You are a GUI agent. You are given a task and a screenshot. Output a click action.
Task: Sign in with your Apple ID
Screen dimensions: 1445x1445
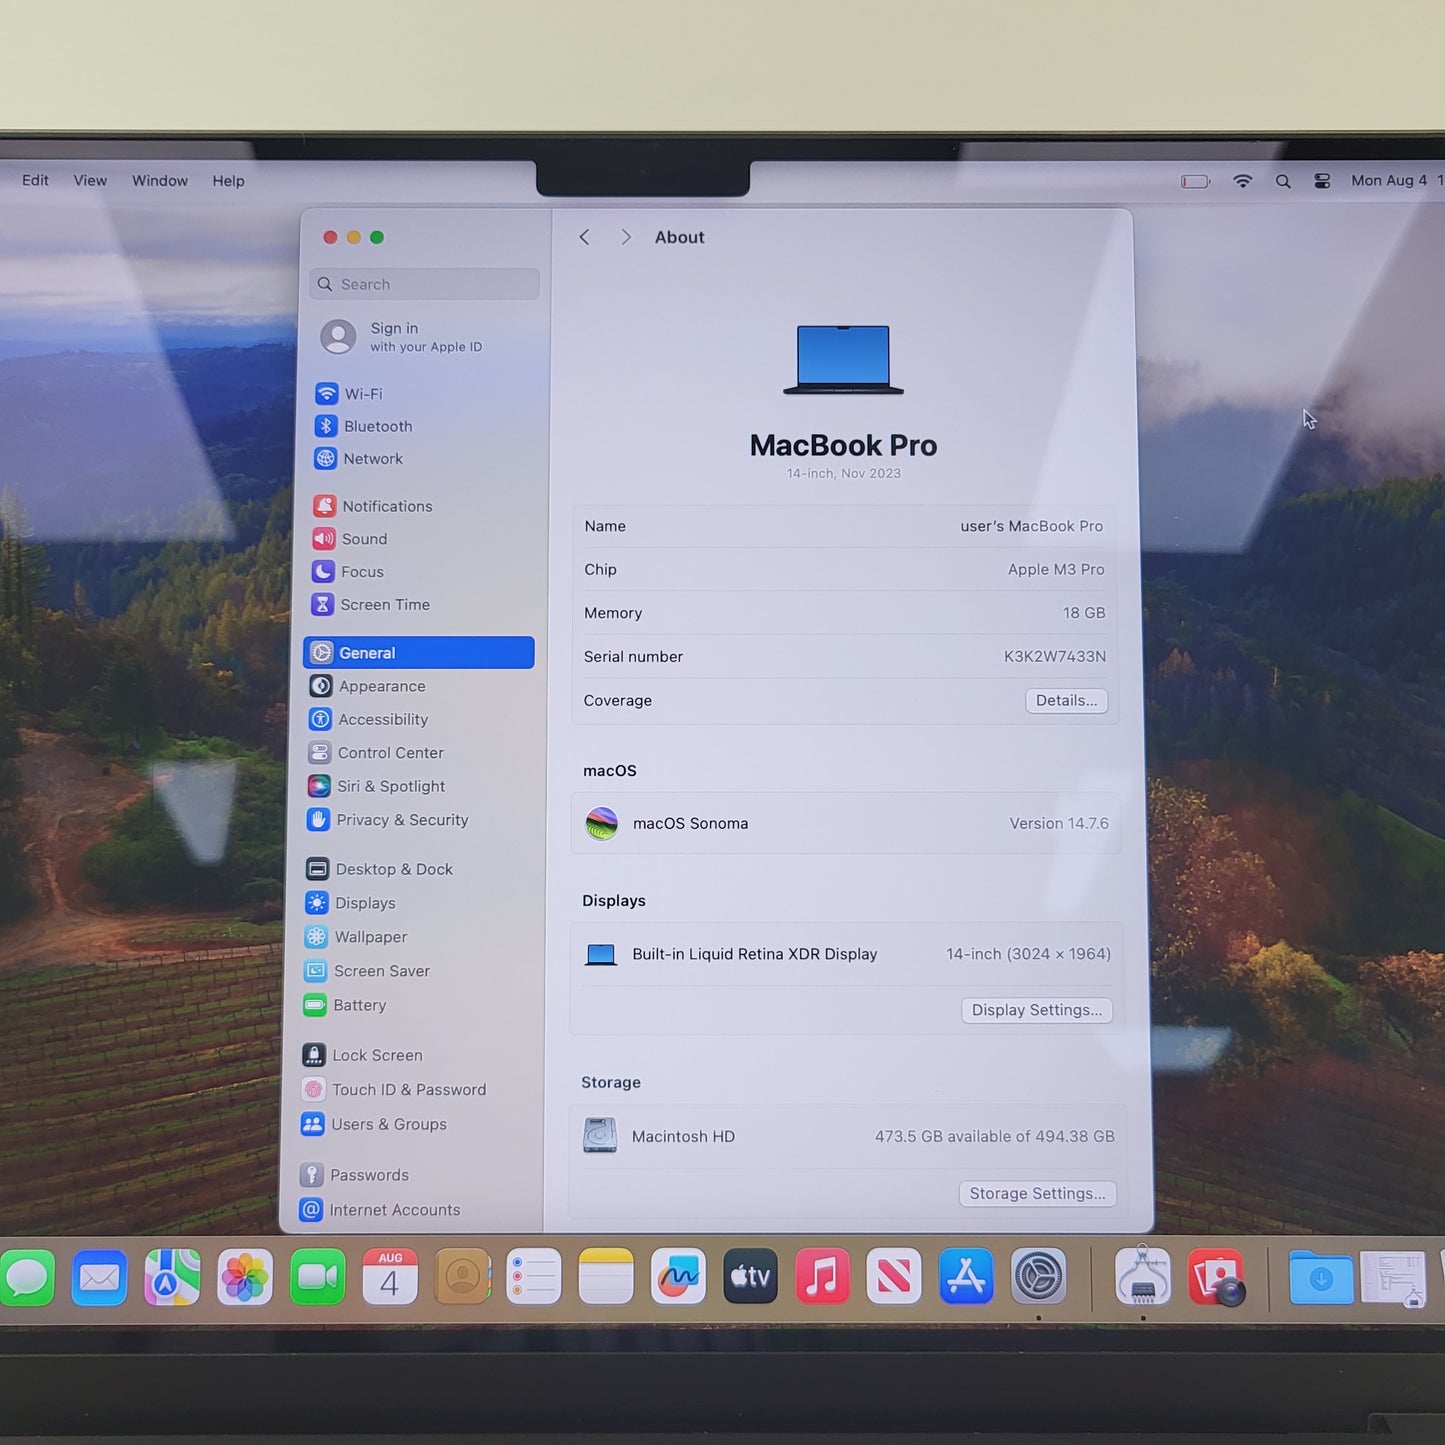[402, 337]
